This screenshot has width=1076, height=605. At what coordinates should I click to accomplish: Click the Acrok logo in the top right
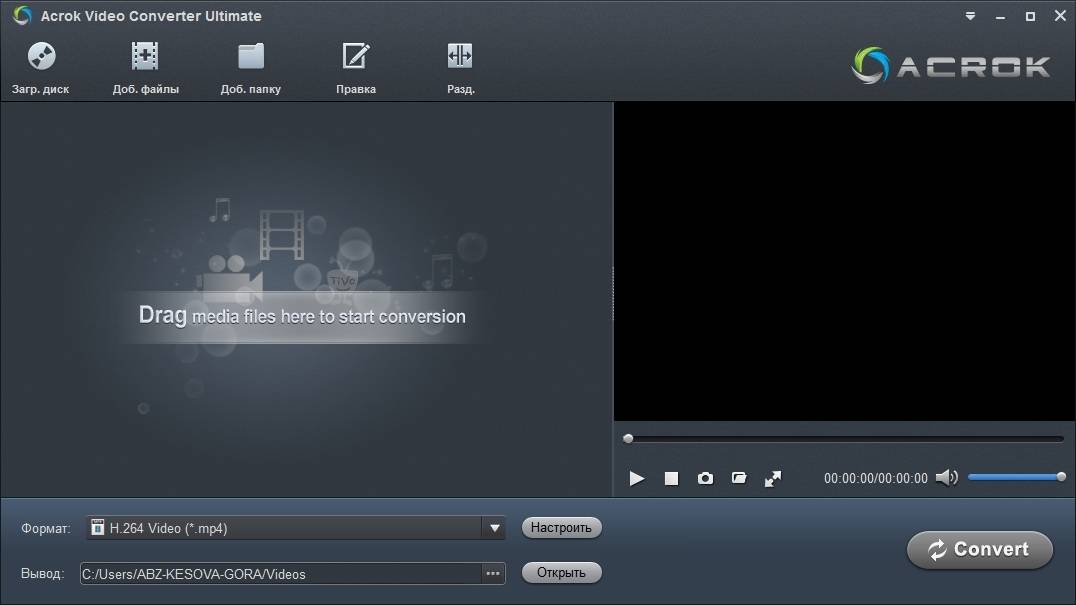[x=951, y=65]
